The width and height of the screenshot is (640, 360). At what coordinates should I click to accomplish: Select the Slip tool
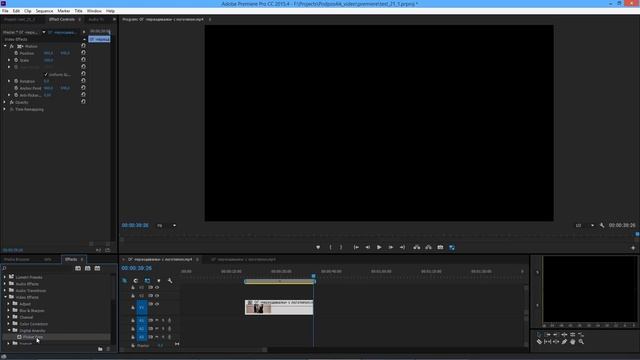tap(547, 342)
